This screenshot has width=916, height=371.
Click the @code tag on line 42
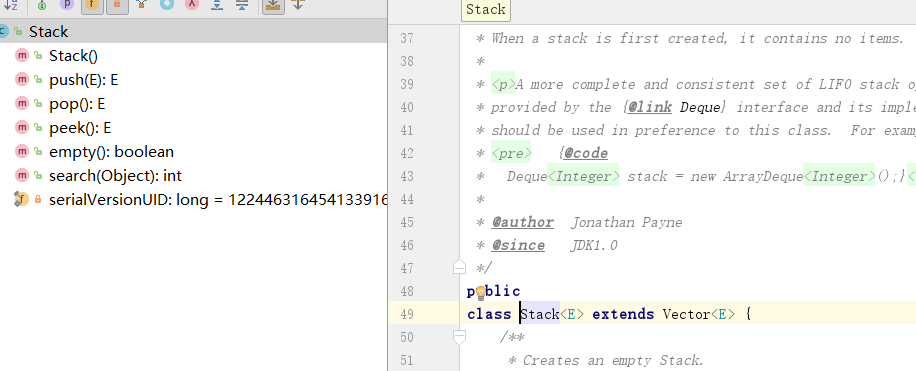586,153
